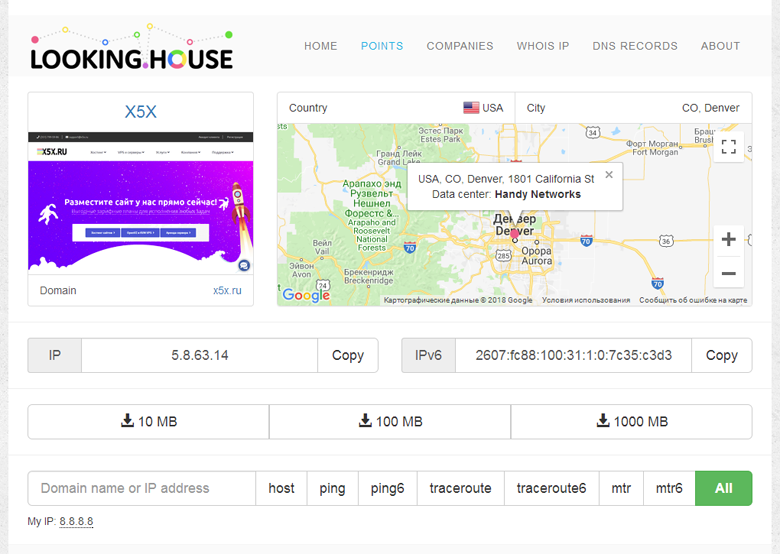Open the X5X company title link
The image size is (780, 554).
click(x=141, y=112)
